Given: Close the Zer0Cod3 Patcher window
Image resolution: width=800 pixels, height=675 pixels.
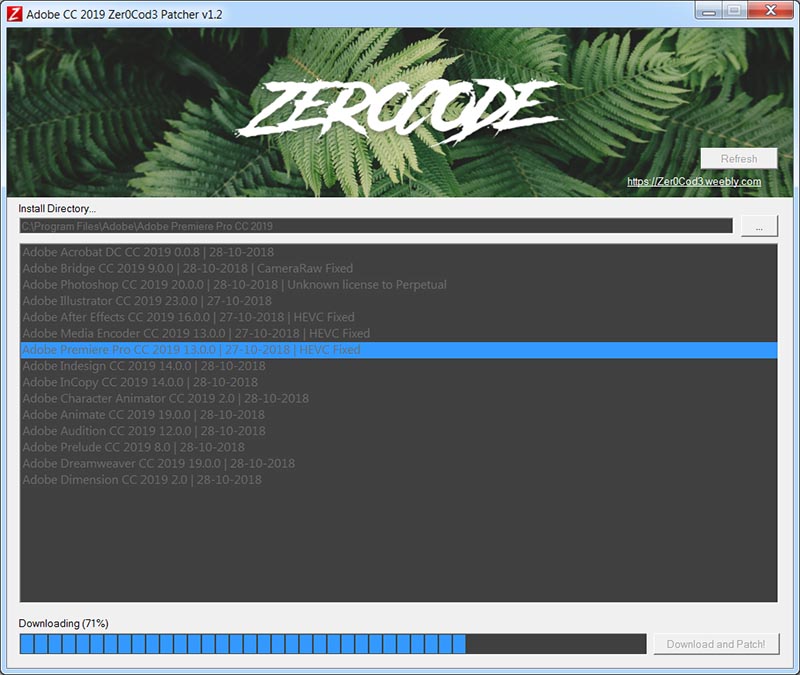Looking at the screenshot, I should (771, 11).
